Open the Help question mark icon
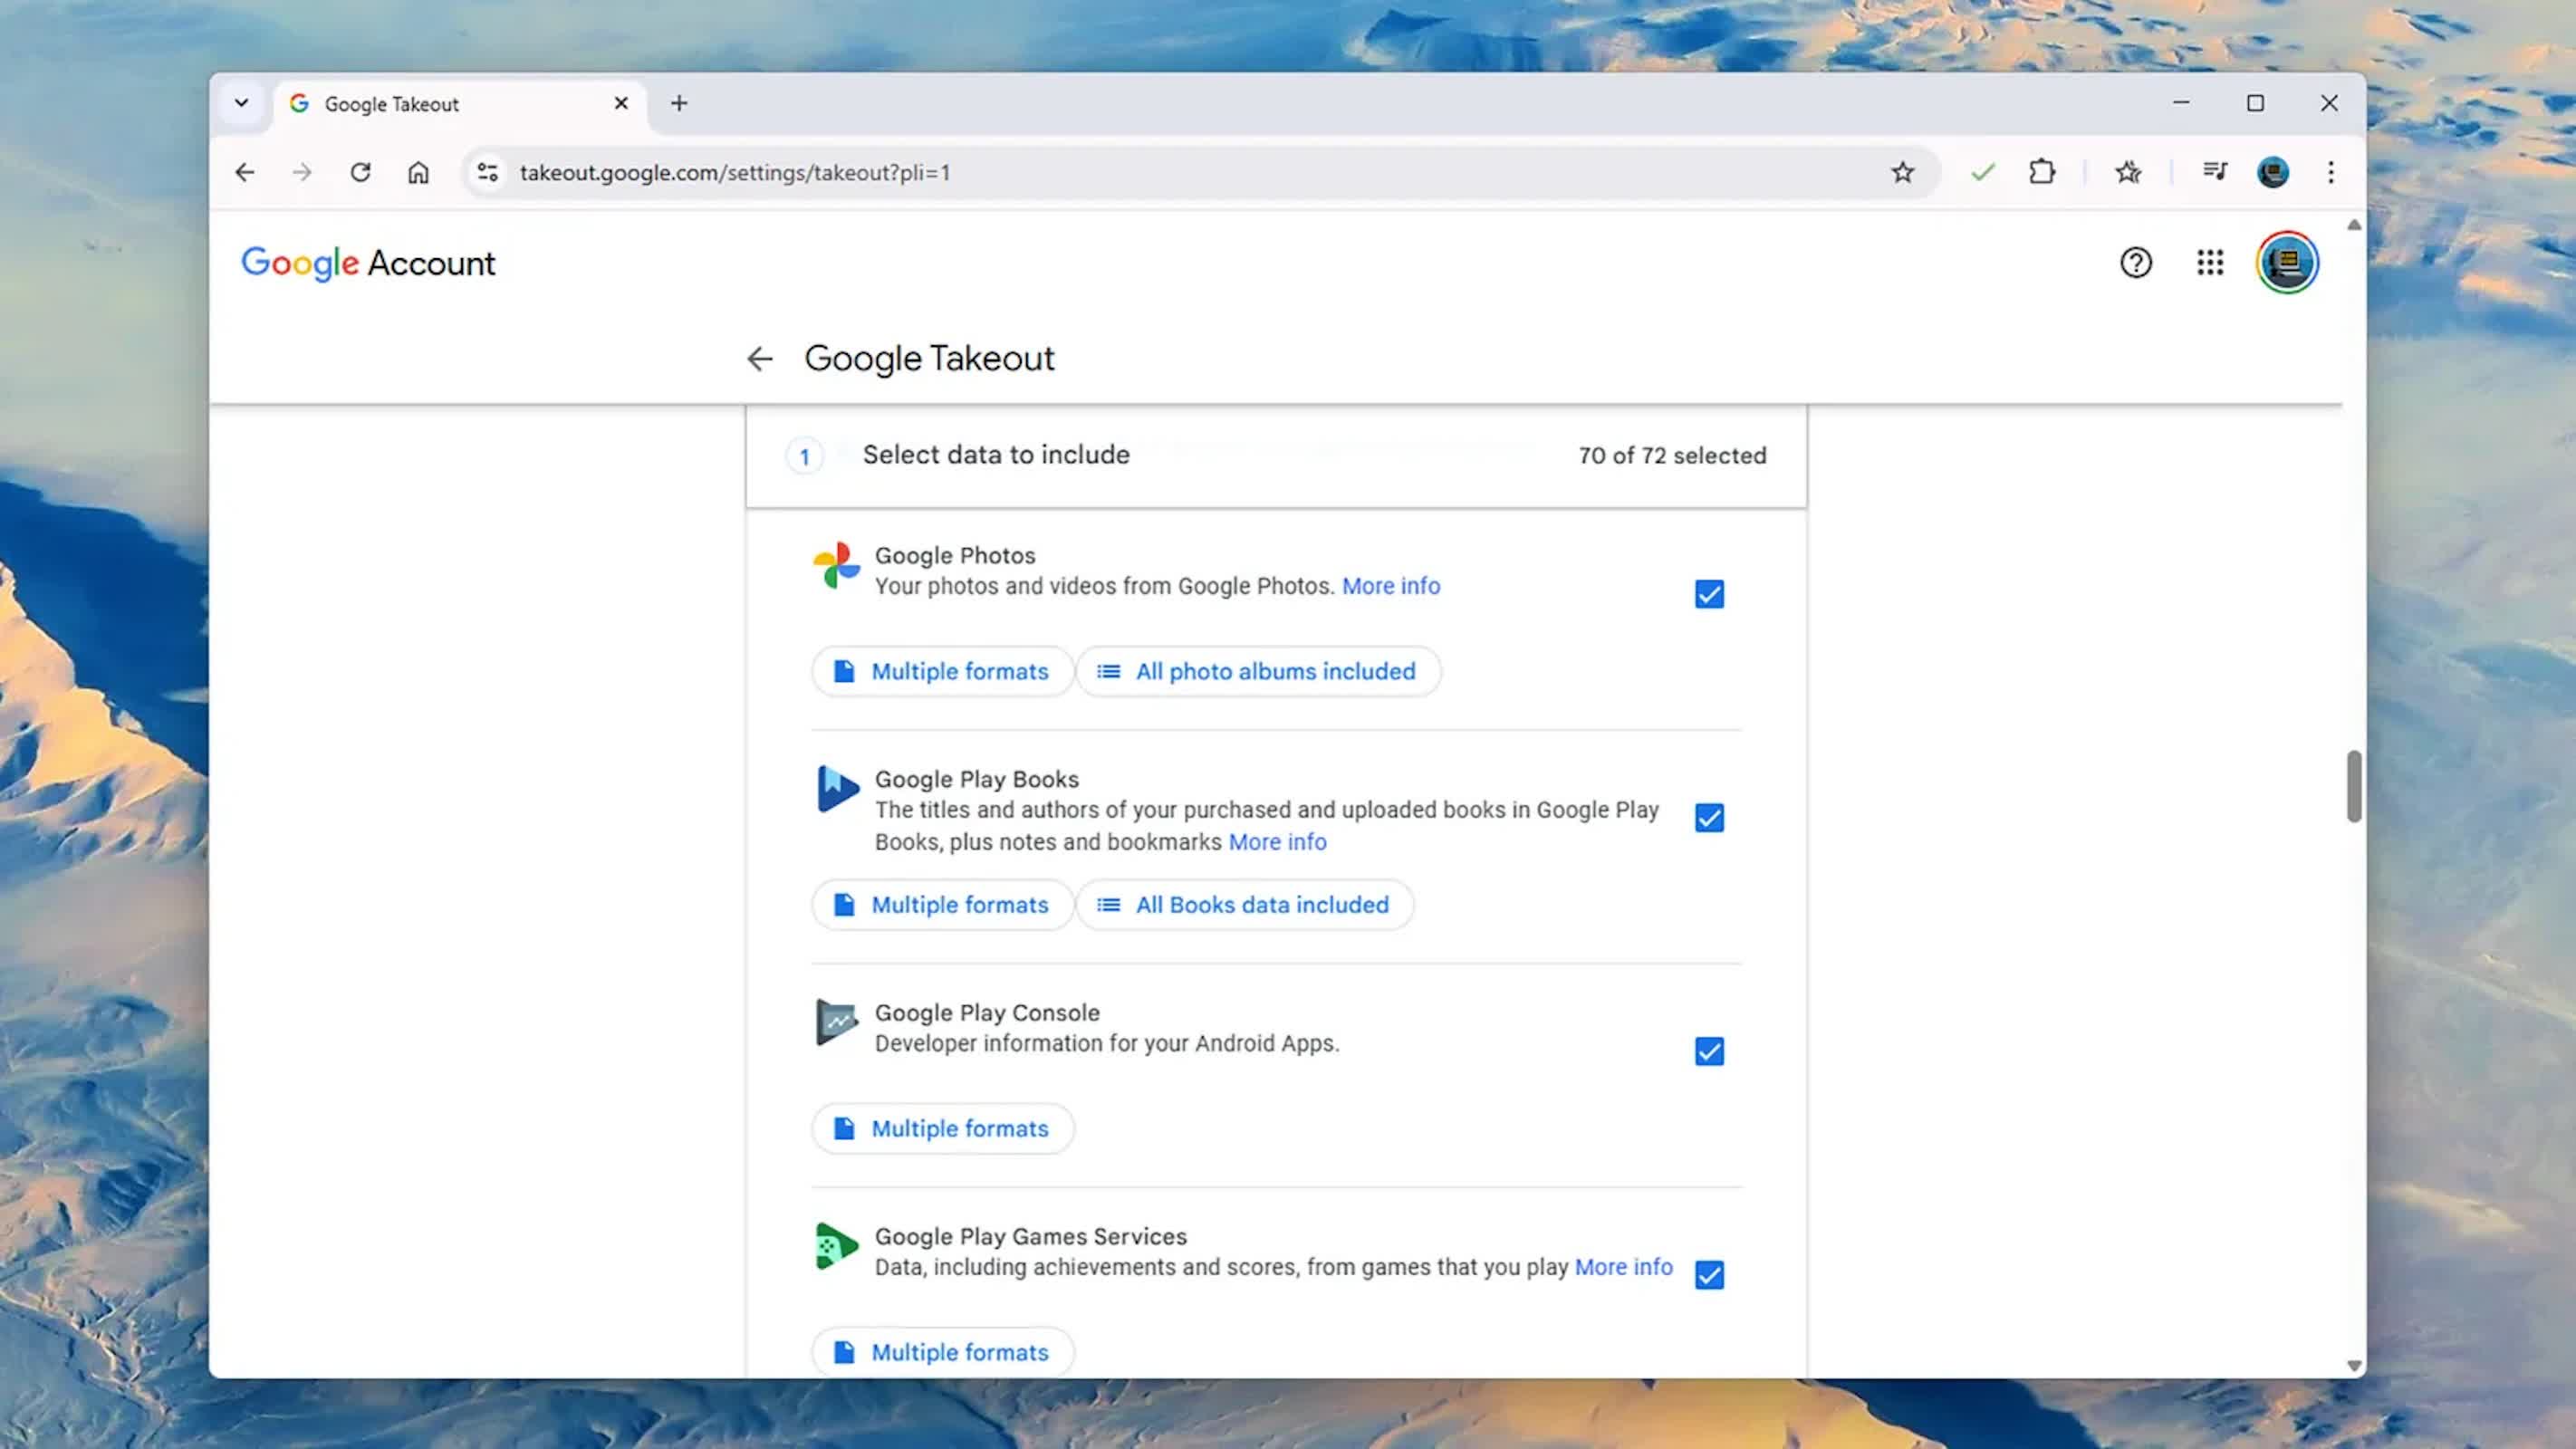Image resolution: width=2576 pixels, height=1449 pixels. click(2135, 263)
